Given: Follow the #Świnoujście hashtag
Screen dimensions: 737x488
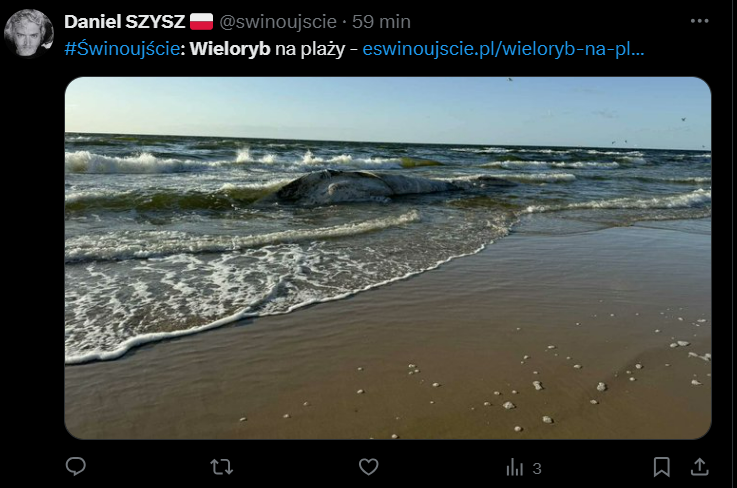Looking at the screenshot, I should tap(122, 49).
